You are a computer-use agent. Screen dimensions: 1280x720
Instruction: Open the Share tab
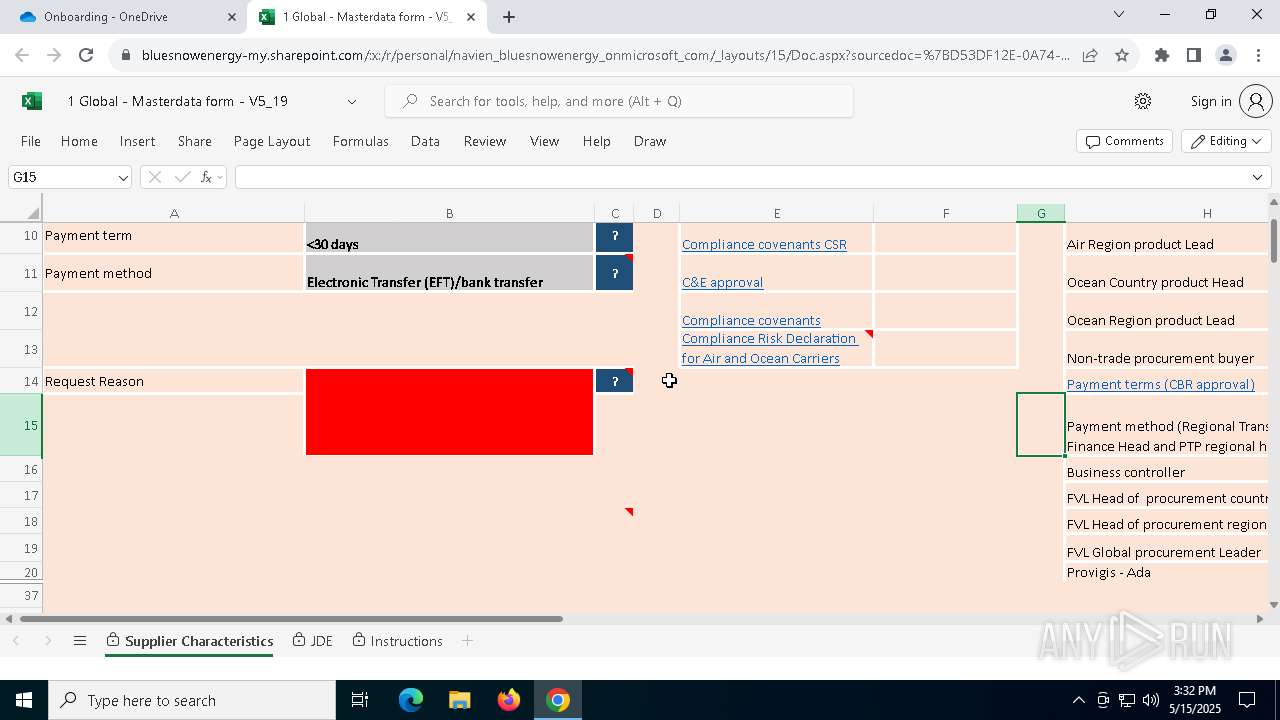pyautogui.click(x=194, y=141)
